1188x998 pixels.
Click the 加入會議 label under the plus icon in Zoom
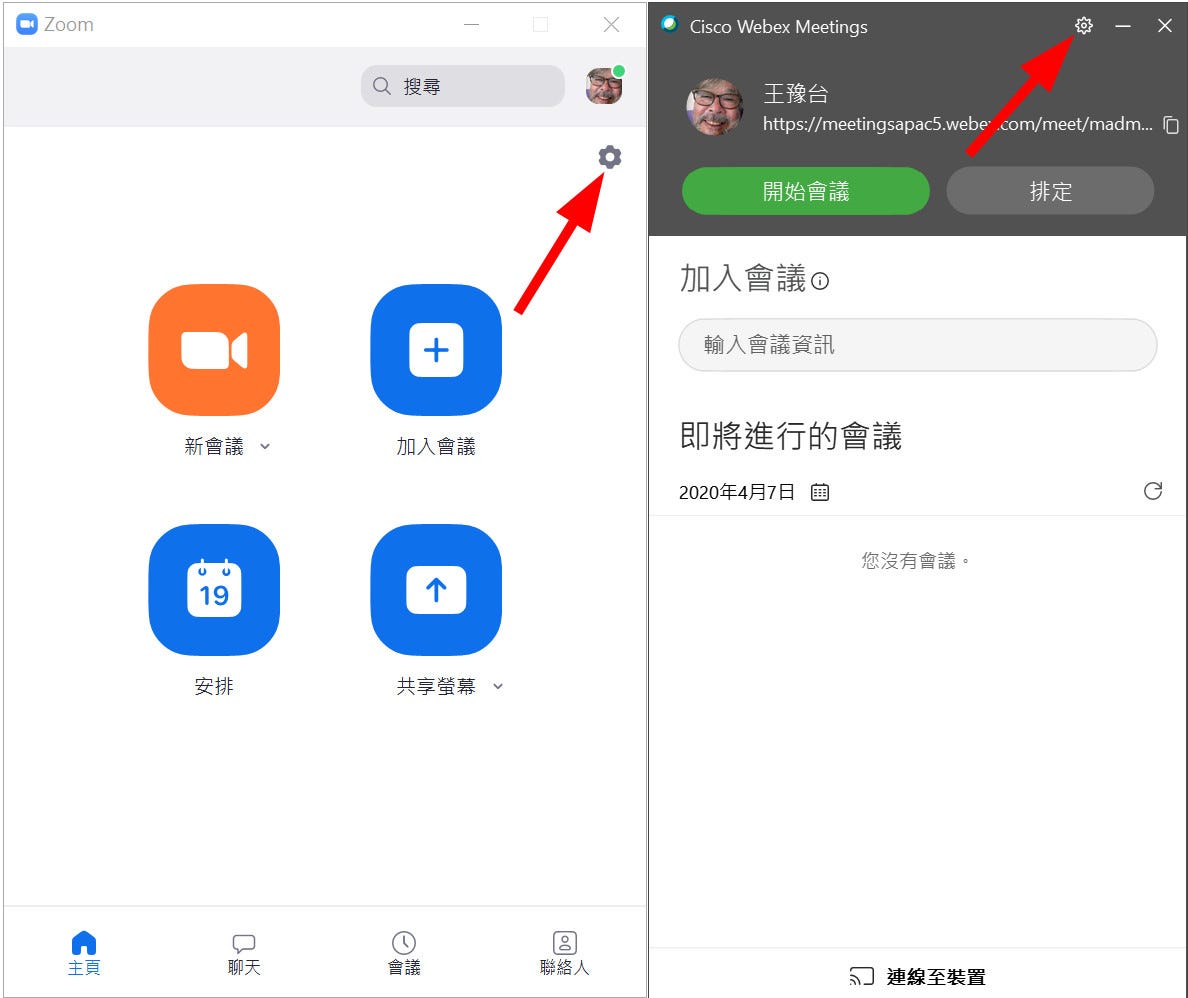[436, 446]
